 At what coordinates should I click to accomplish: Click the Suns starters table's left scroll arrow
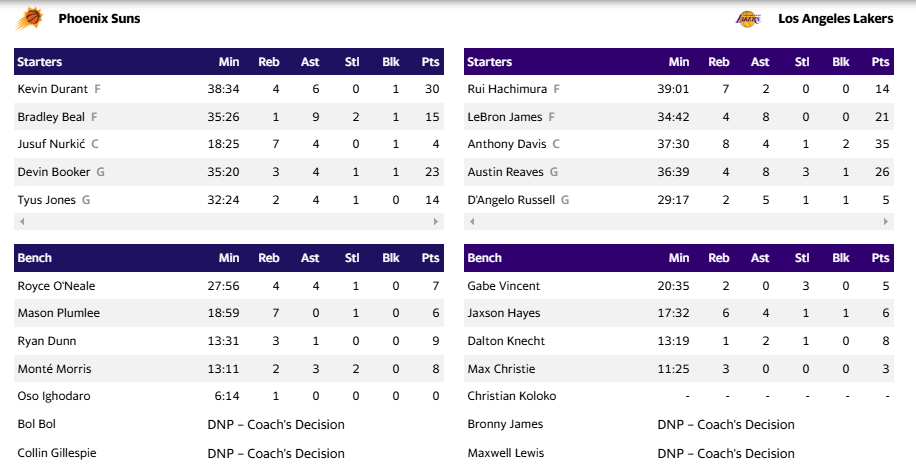click(20, 221)
